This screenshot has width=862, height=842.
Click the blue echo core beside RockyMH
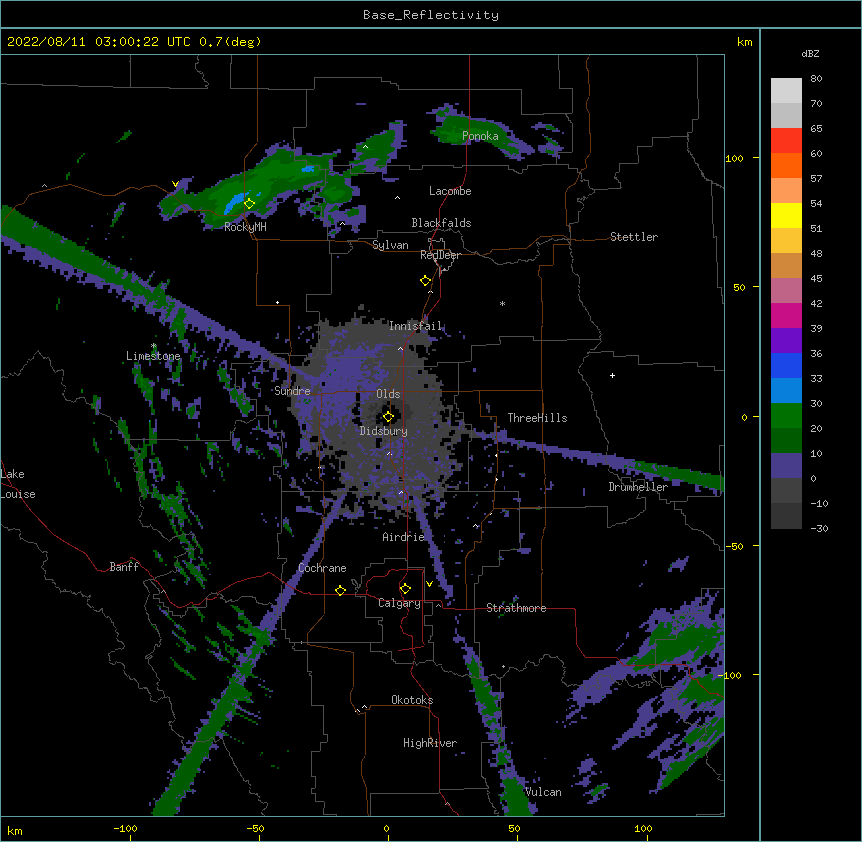(x=234, y=203)
